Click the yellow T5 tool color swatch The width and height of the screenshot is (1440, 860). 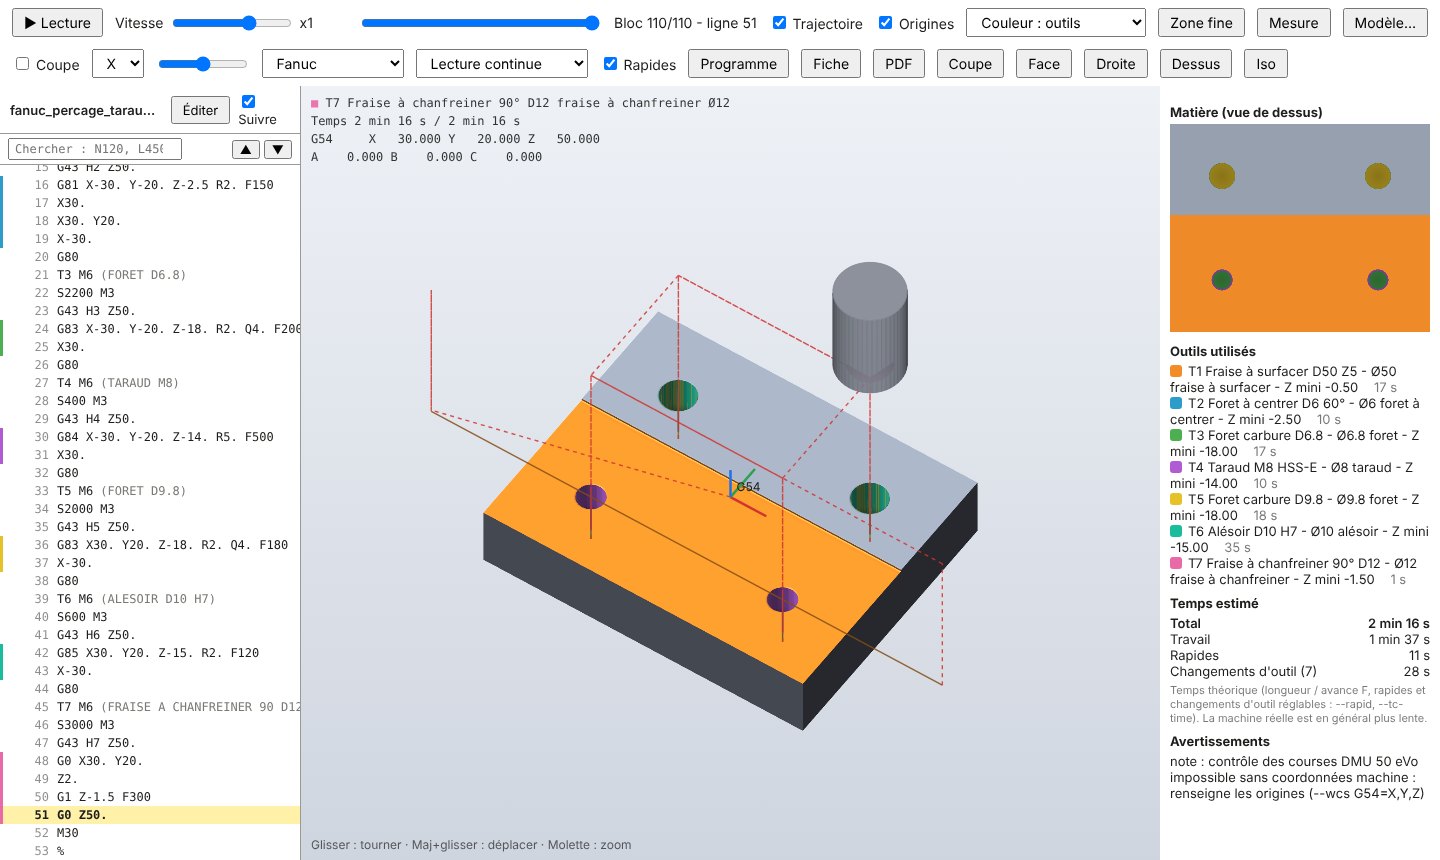point(1176,499)
